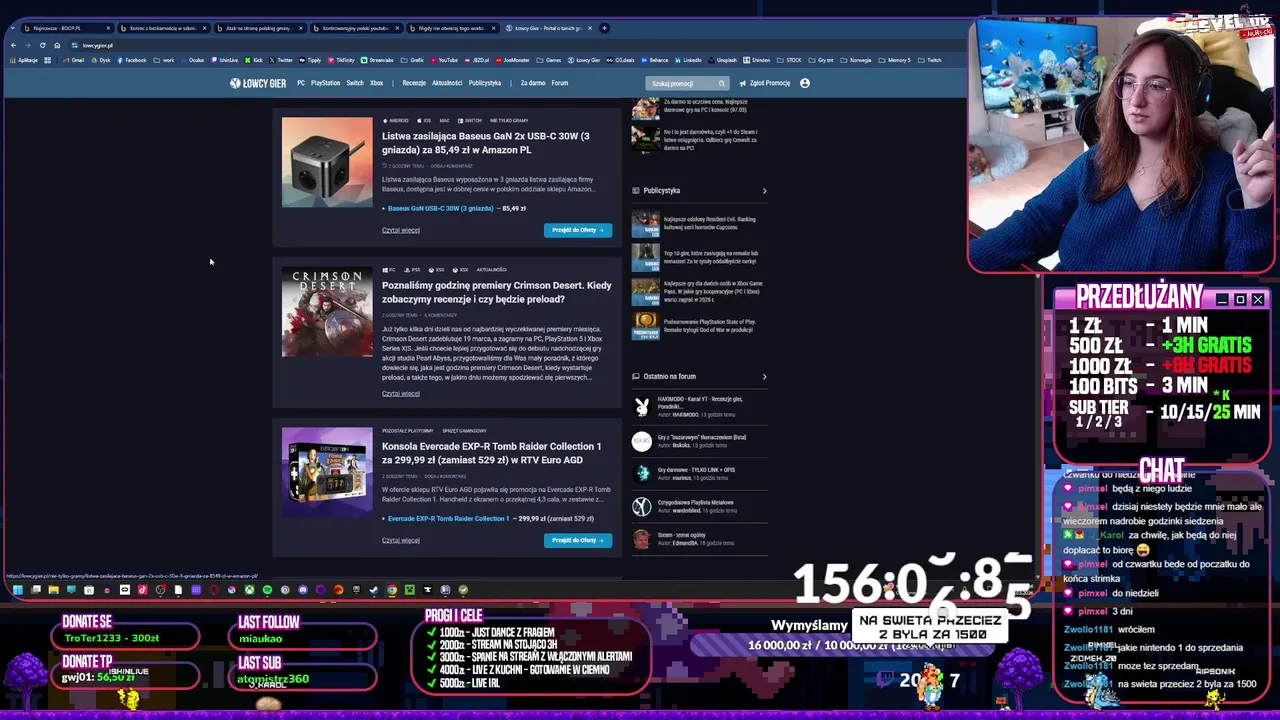Viewport: 1280px width, 720px height.
Task: Open the PlayStation menu item
Action: coord(325,83)
